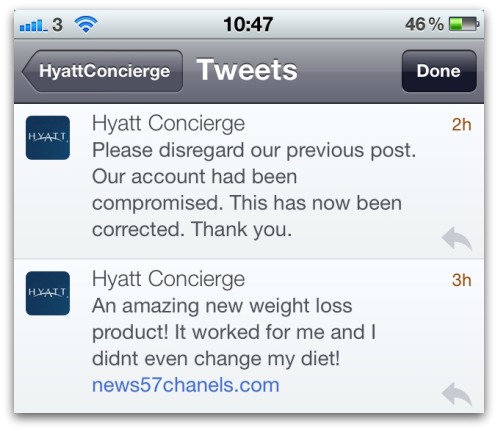498x431 pixels.
Task: Tap the Wi-Fi status icon
Action: point(86,24)
